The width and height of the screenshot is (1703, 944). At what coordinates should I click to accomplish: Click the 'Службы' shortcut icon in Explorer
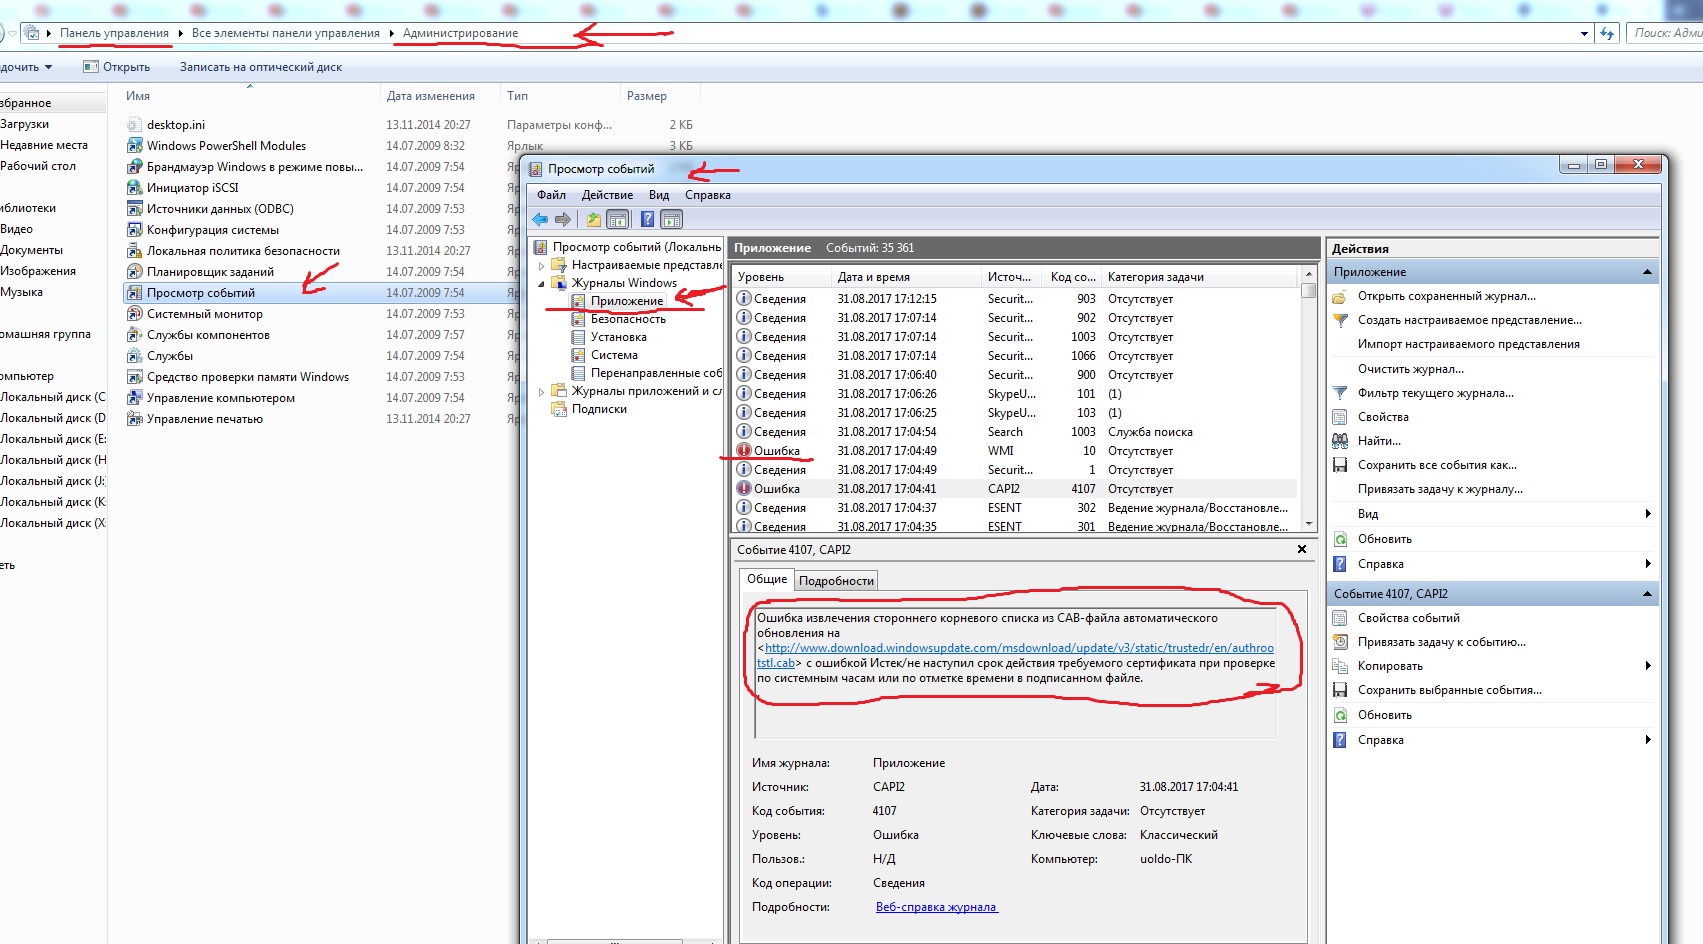(x=134, y=356)
